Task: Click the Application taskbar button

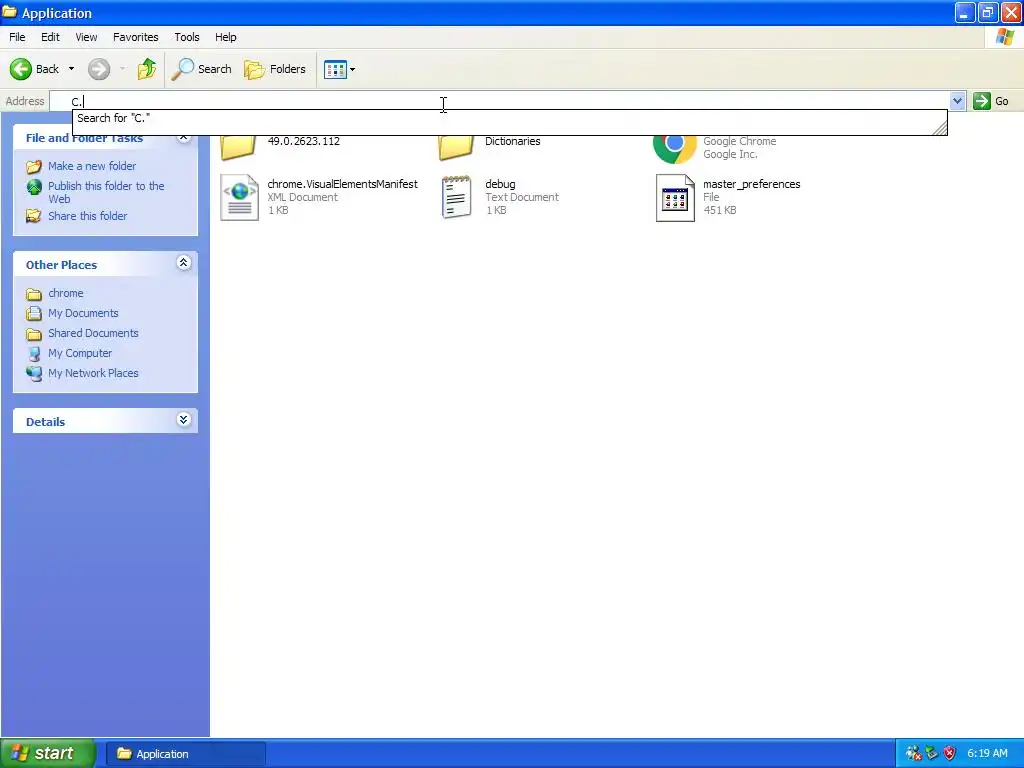Action: pyautogui.click(x=186, y=754)
